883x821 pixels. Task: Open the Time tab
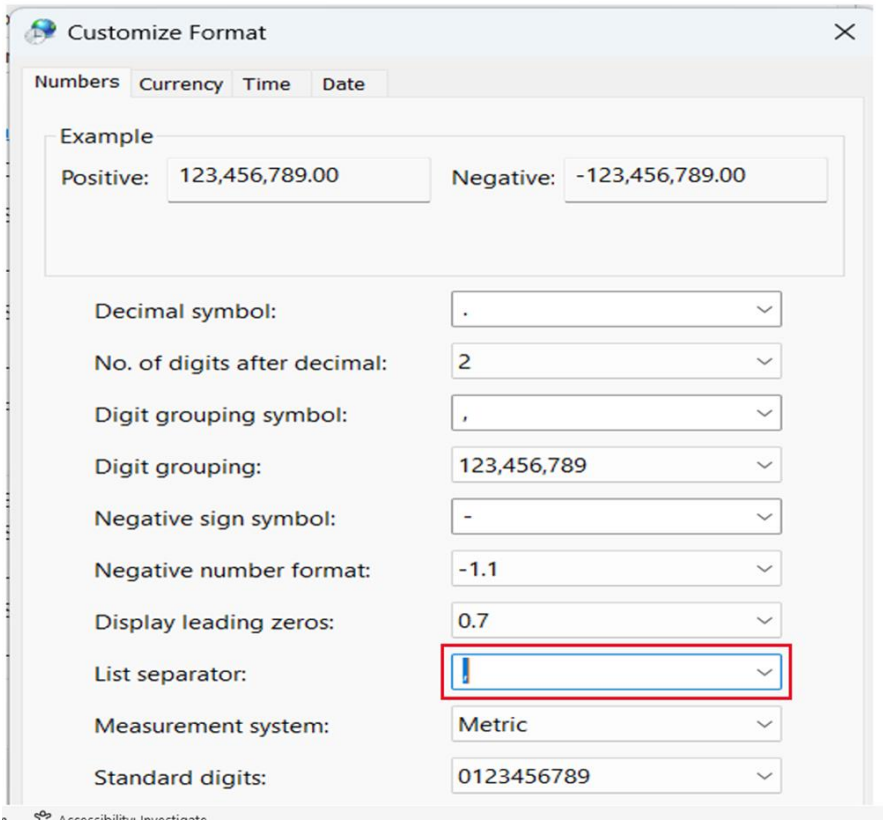(x=266, y=84)
